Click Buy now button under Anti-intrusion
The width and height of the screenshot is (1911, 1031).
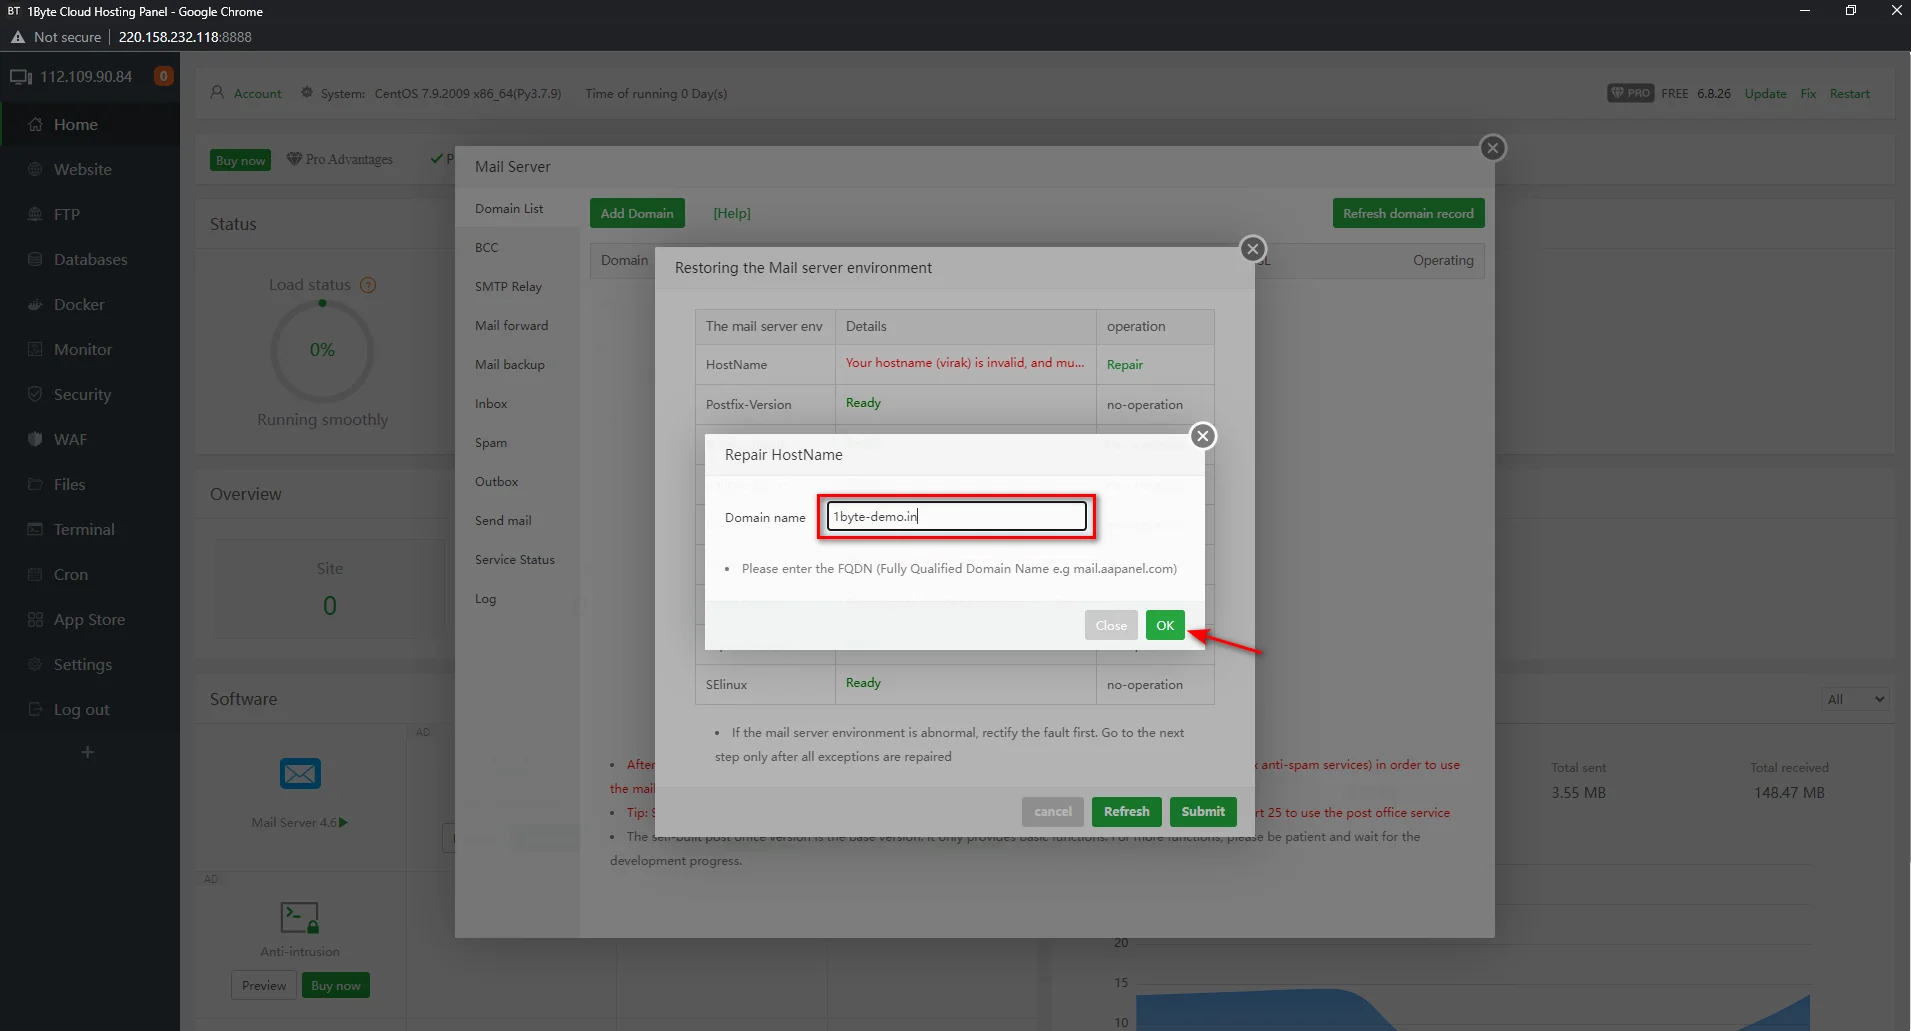(x=335, y=985)
